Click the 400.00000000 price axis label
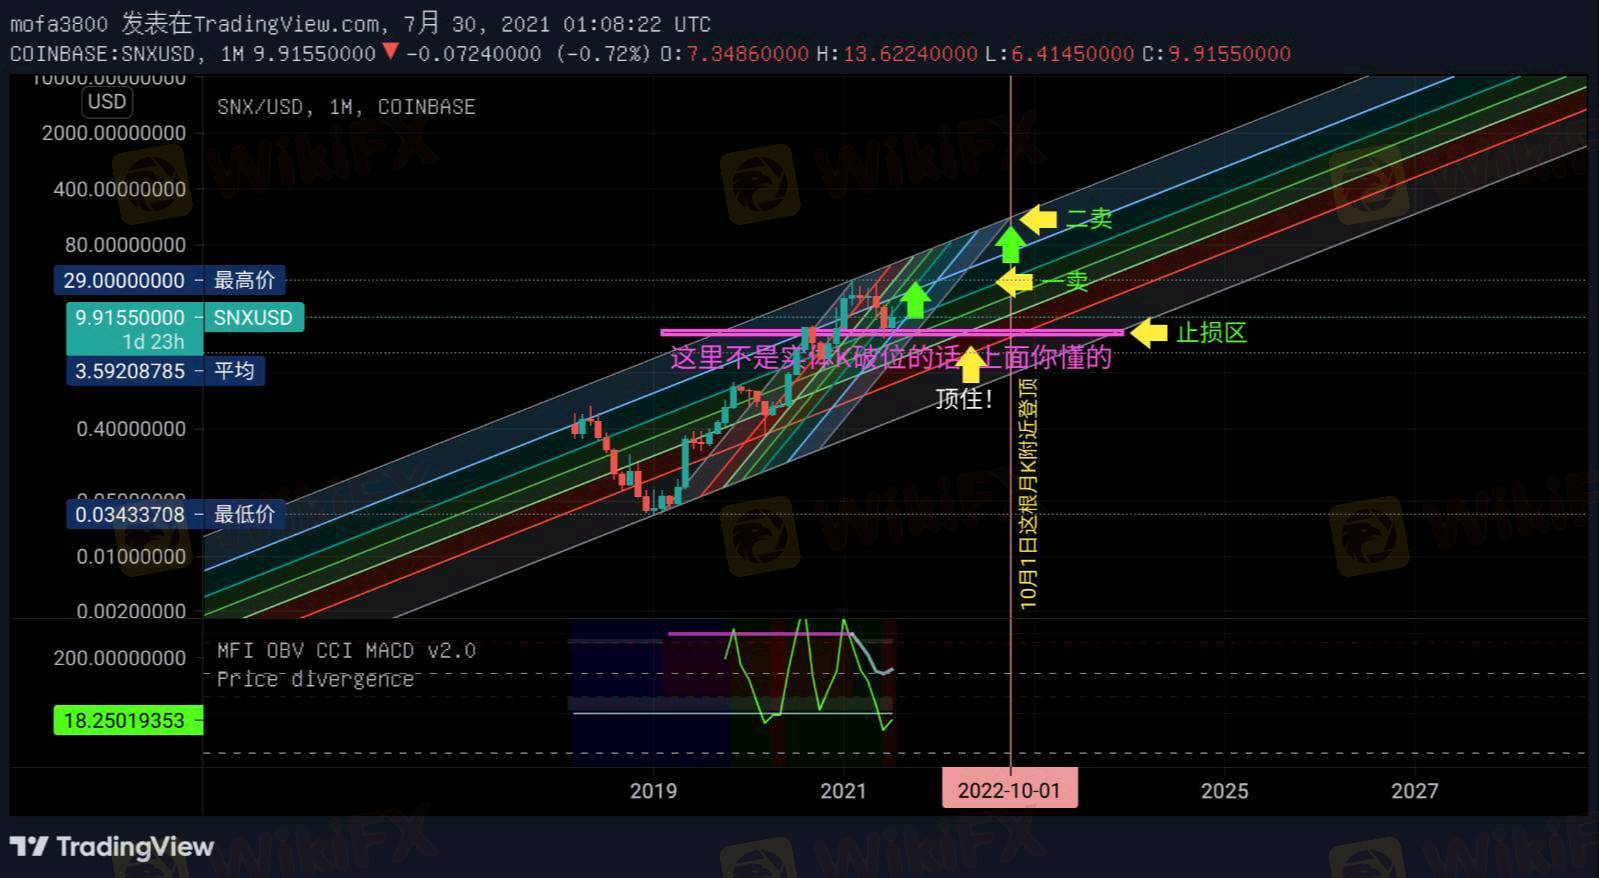 (120, 189)
